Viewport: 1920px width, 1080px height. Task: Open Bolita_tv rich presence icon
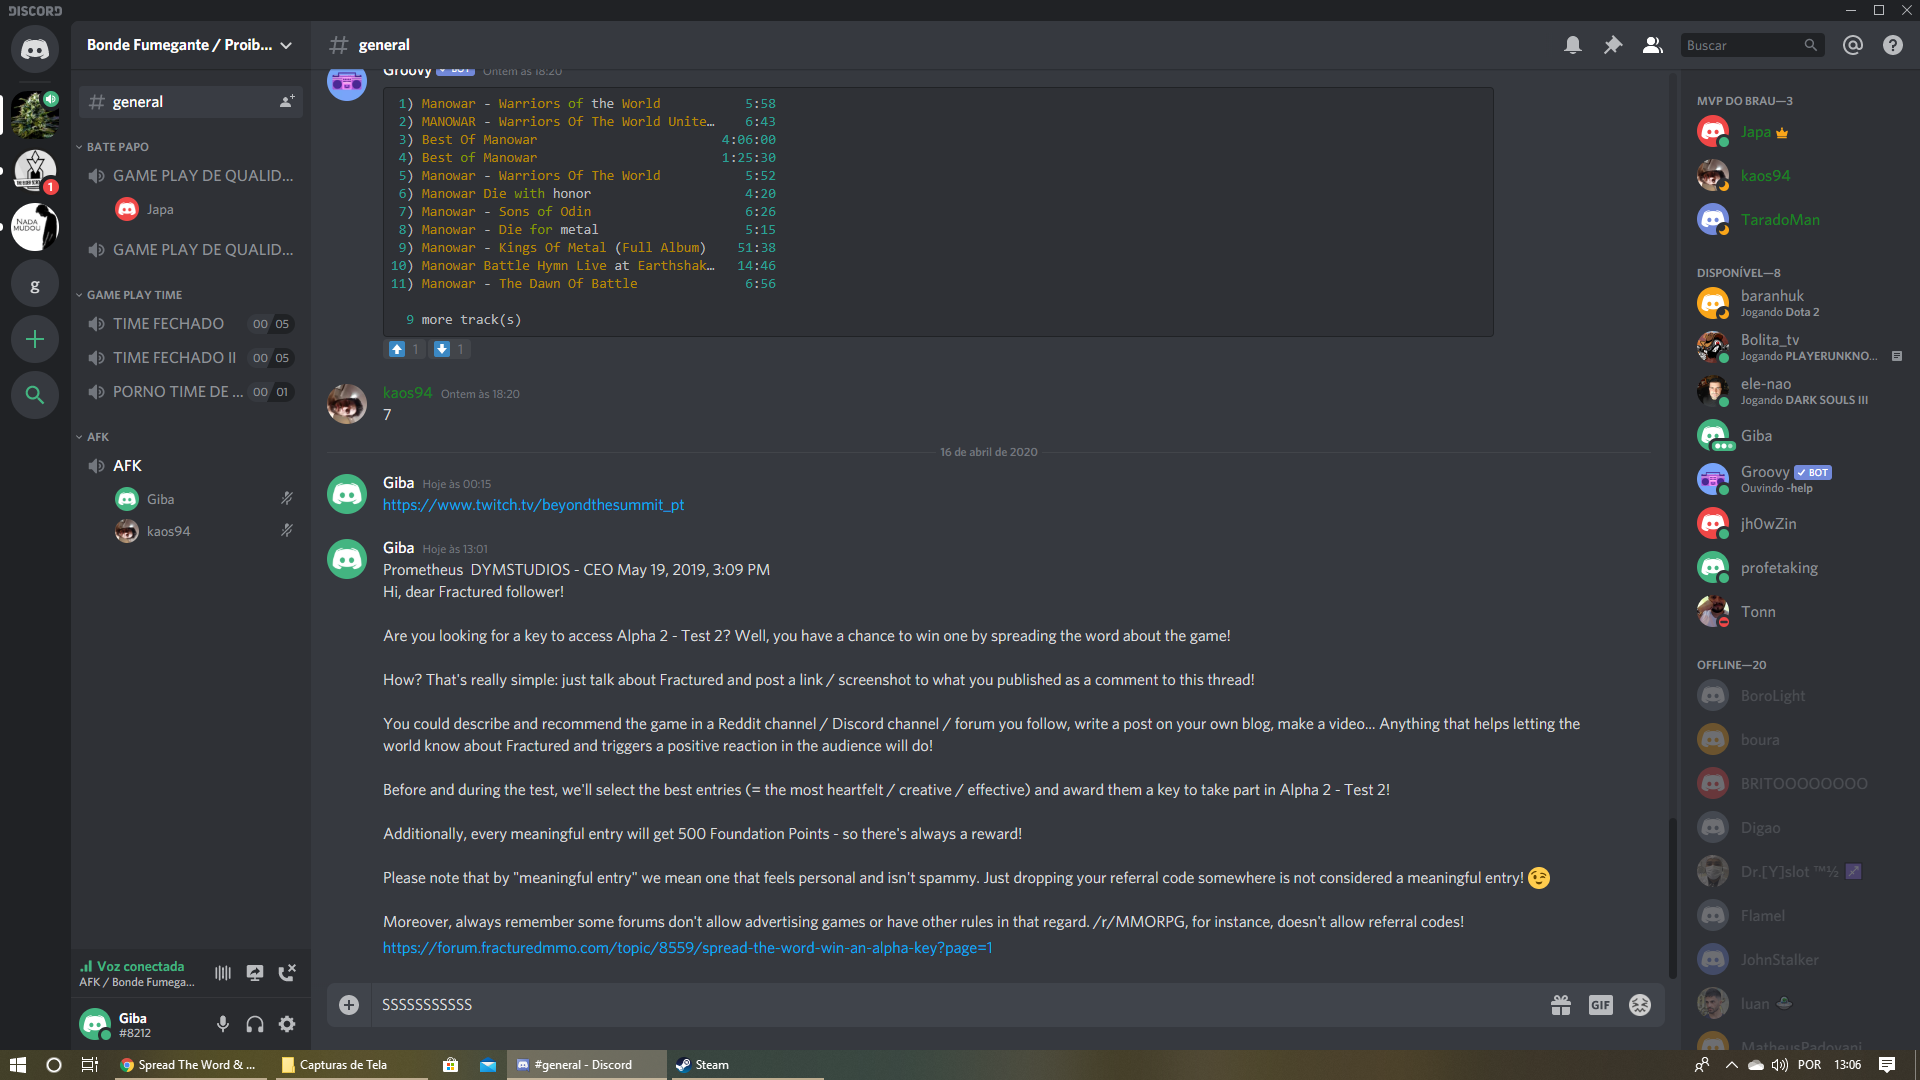[x=1897, y=356]
